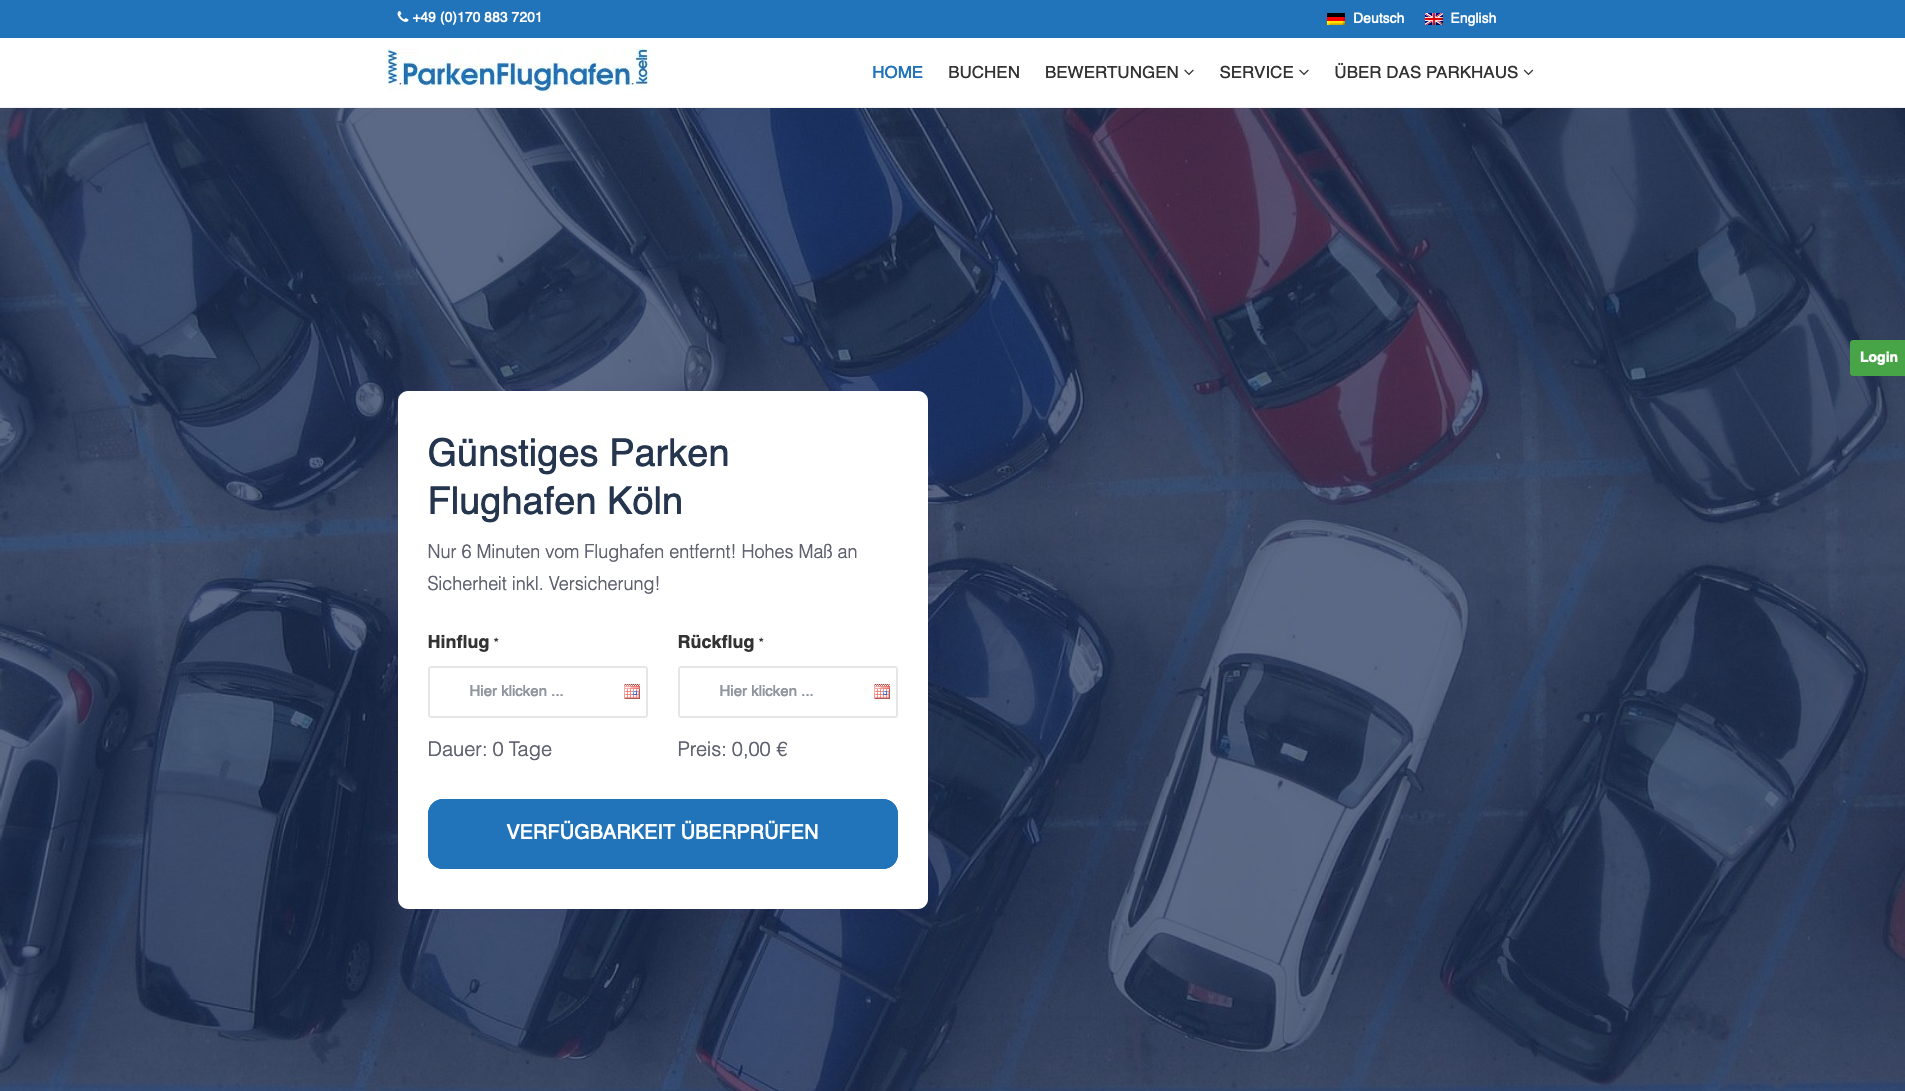Click the green Login tab
Screen dimensions: 1905x1091
point(1877,357)
